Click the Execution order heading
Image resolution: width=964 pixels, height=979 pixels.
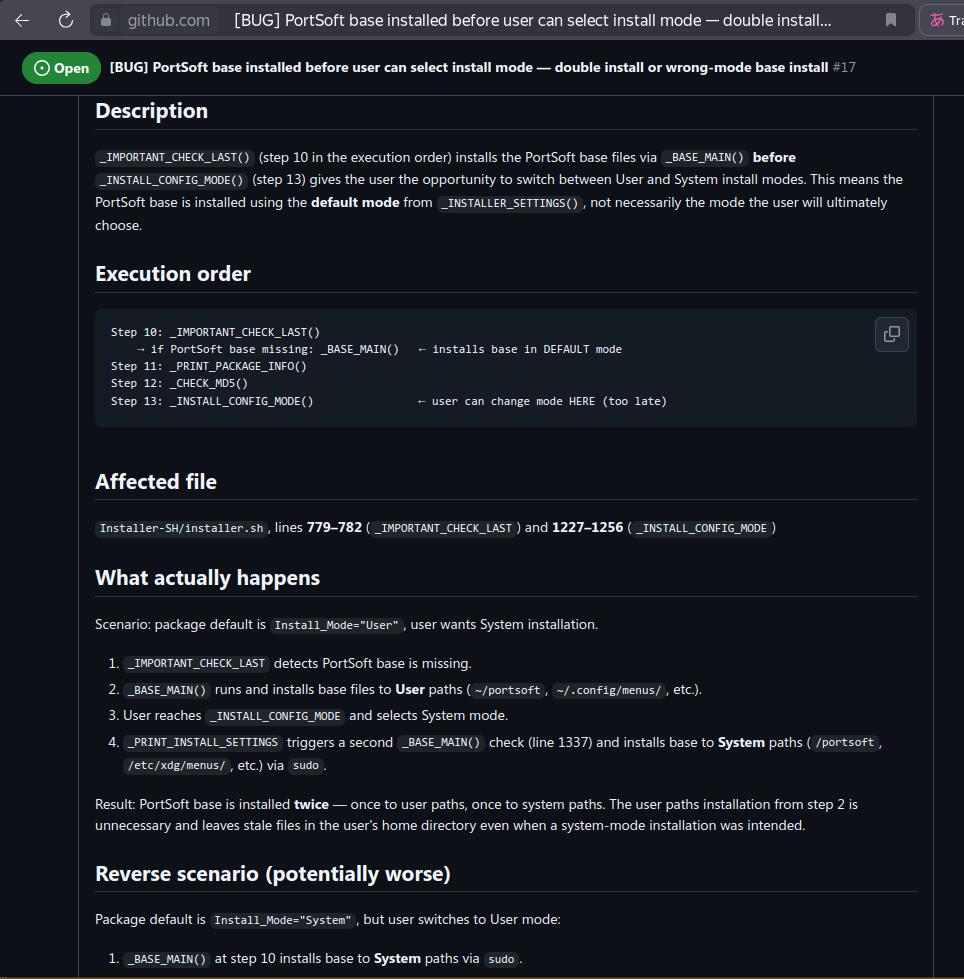click(x=173, y=274)
